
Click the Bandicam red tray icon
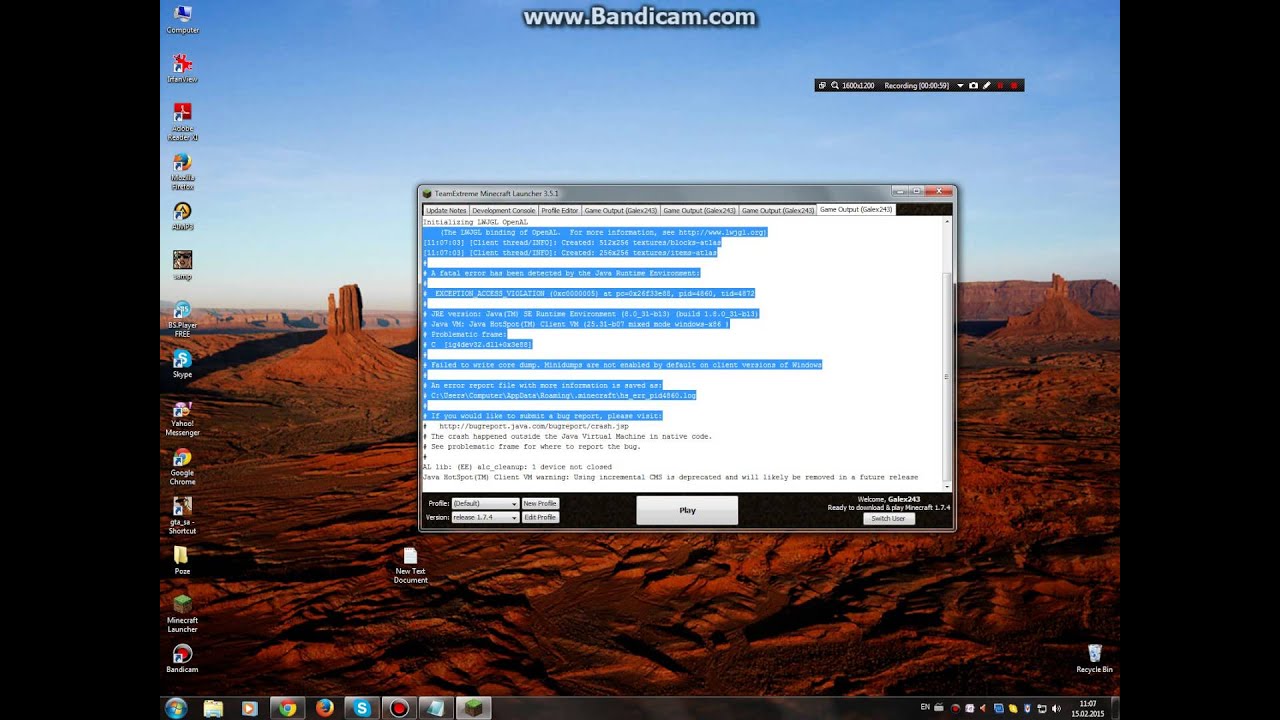pos(955,708)
